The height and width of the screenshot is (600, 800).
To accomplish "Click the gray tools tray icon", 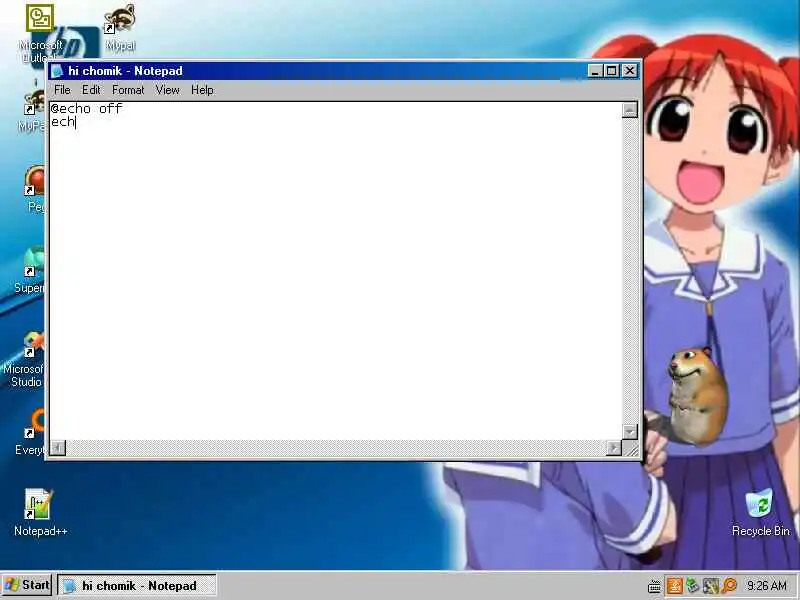I will tap(711, 586).
